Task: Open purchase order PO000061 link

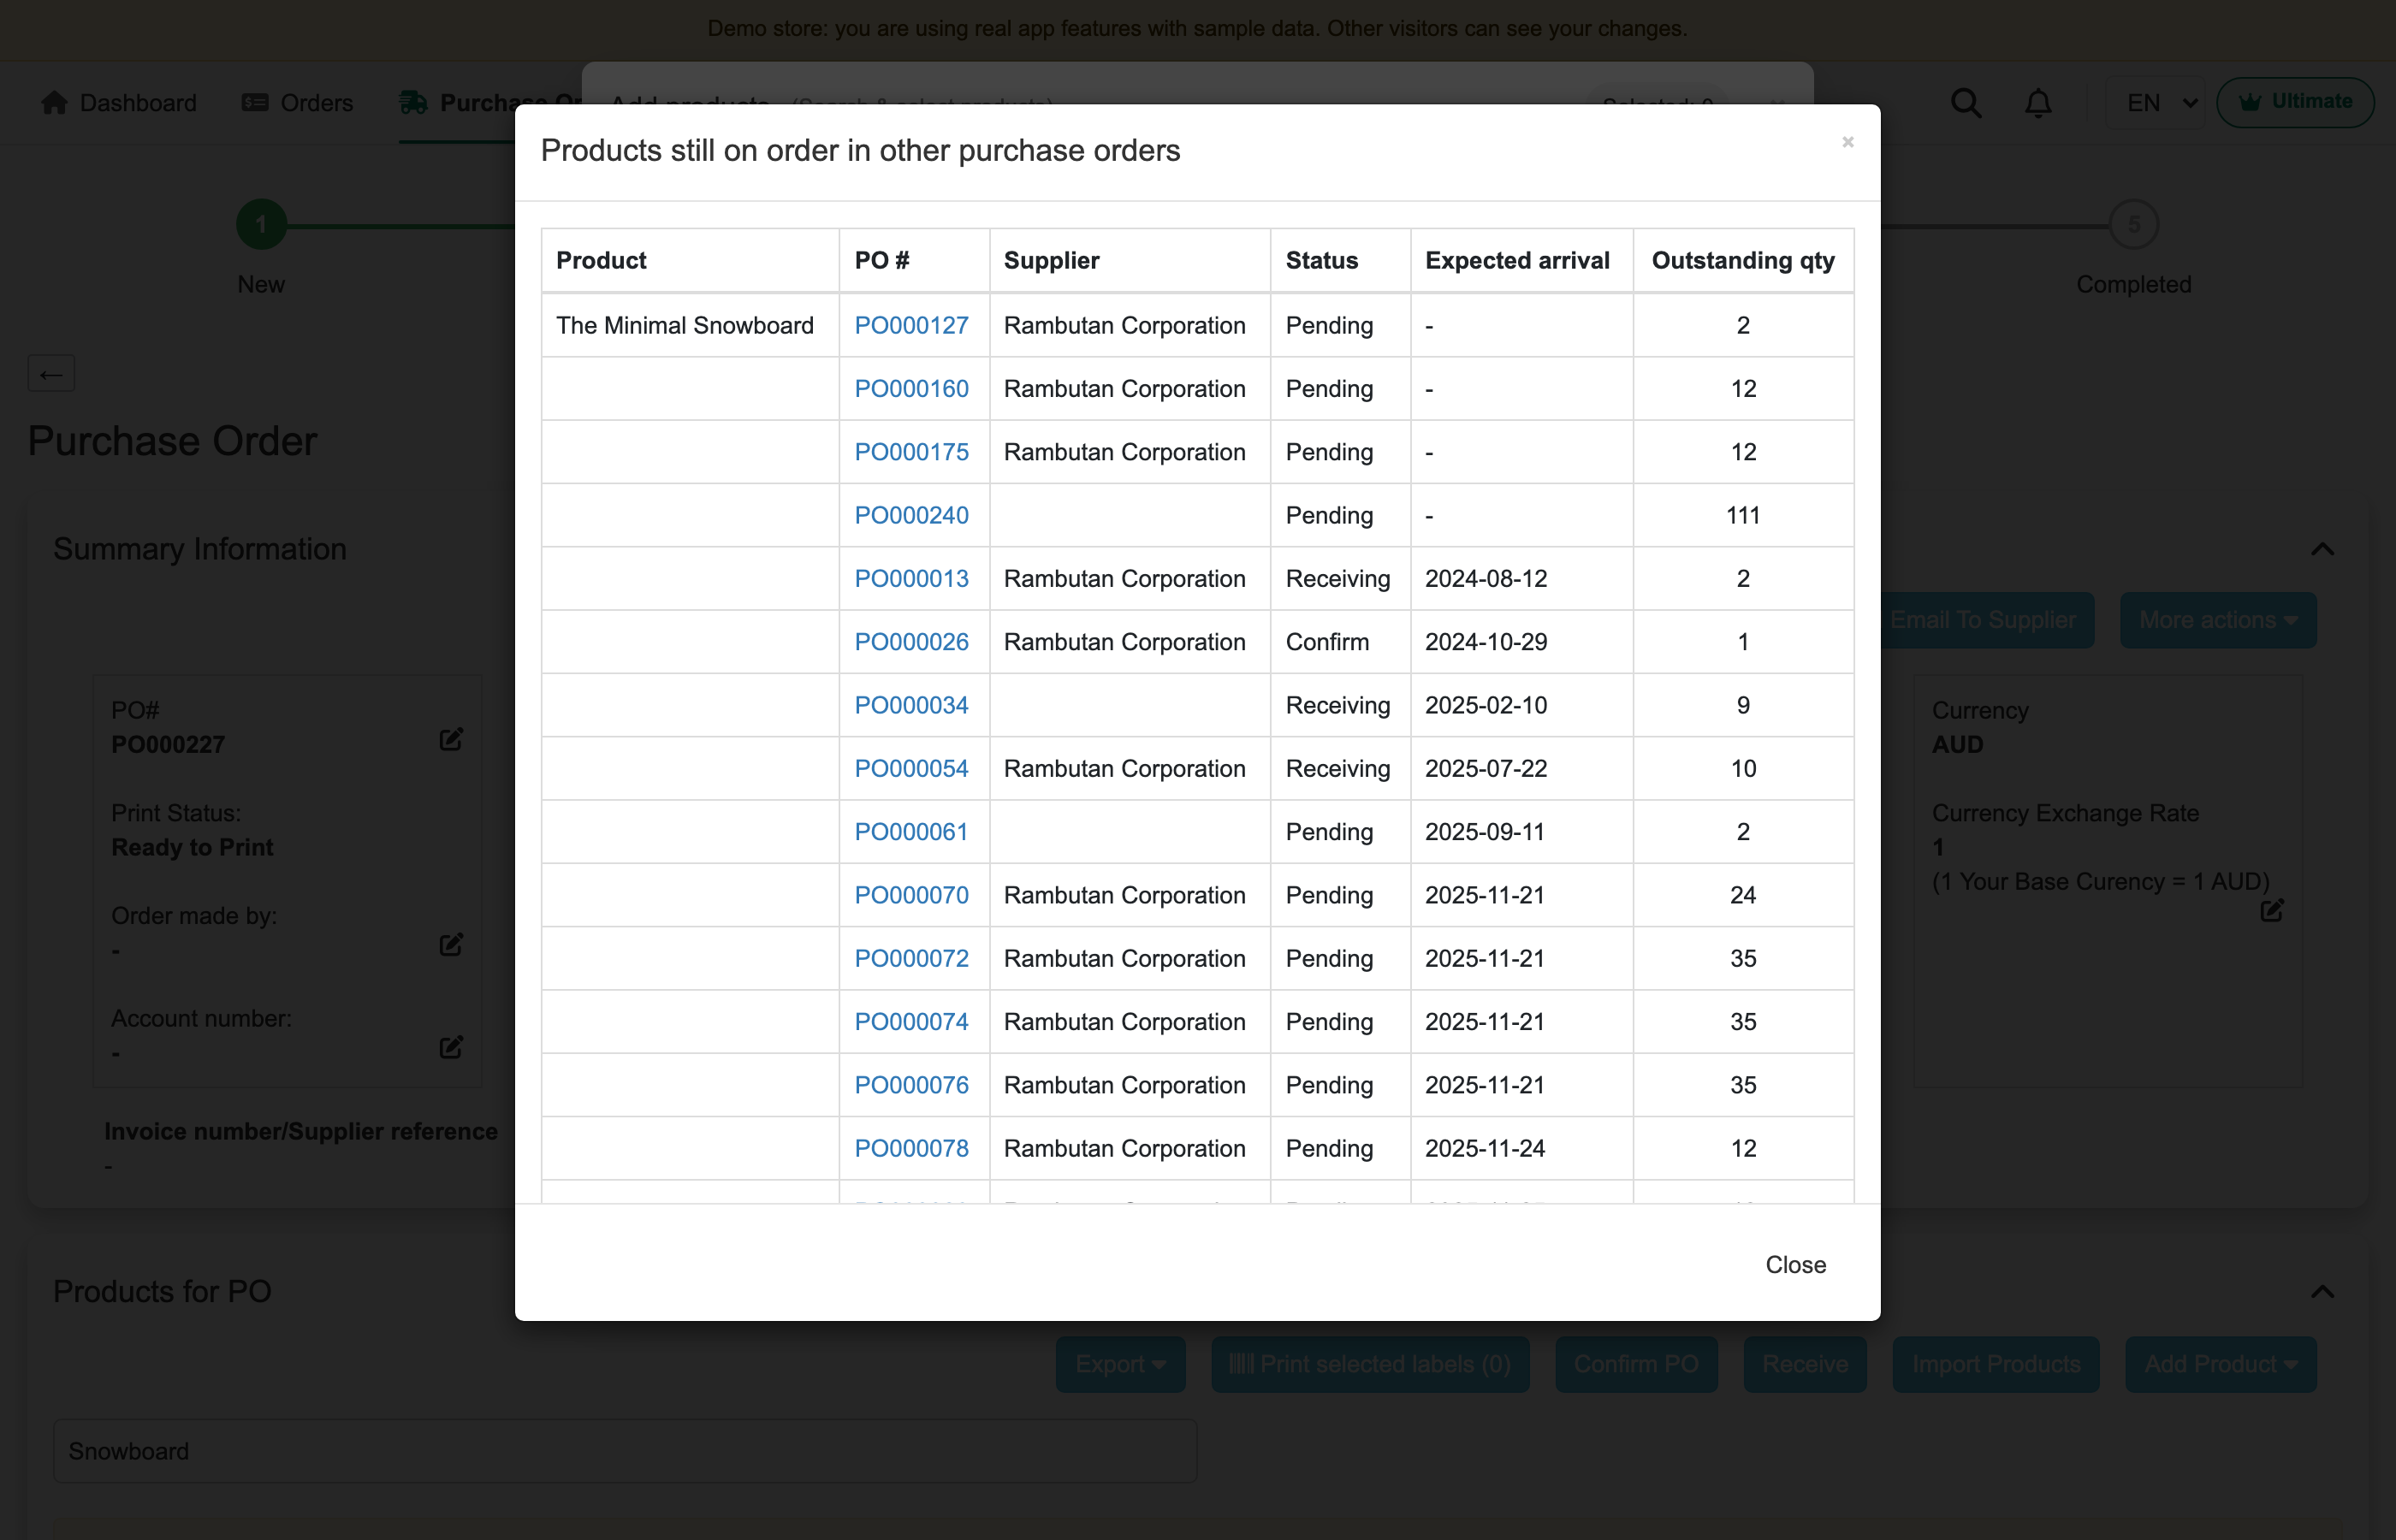Action: 911,831
